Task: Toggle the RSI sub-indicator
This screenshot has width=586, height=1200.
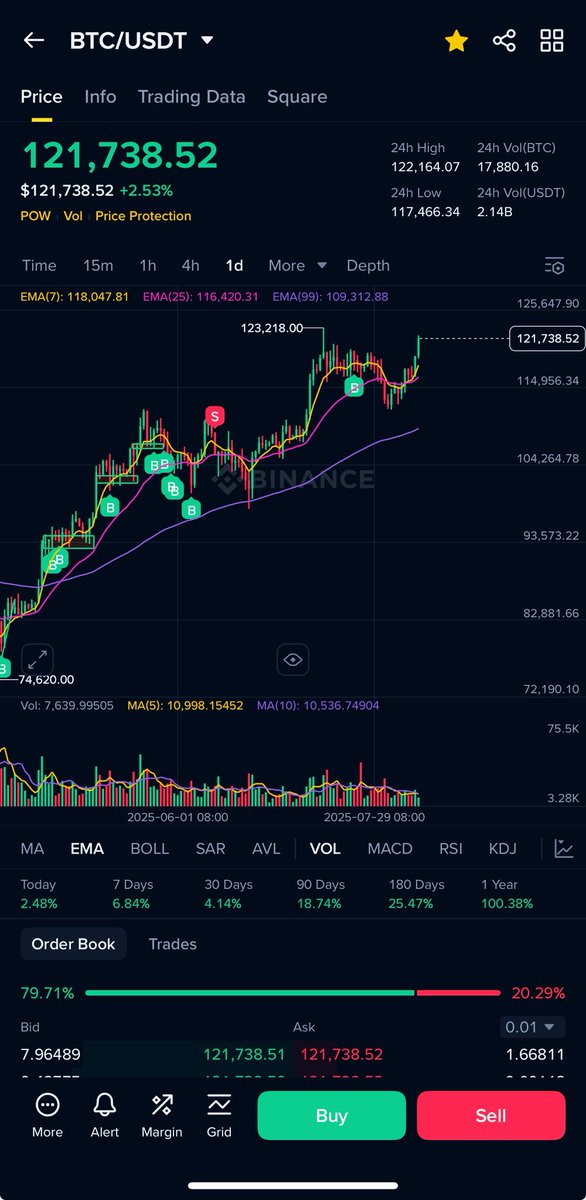Action: 451,848
